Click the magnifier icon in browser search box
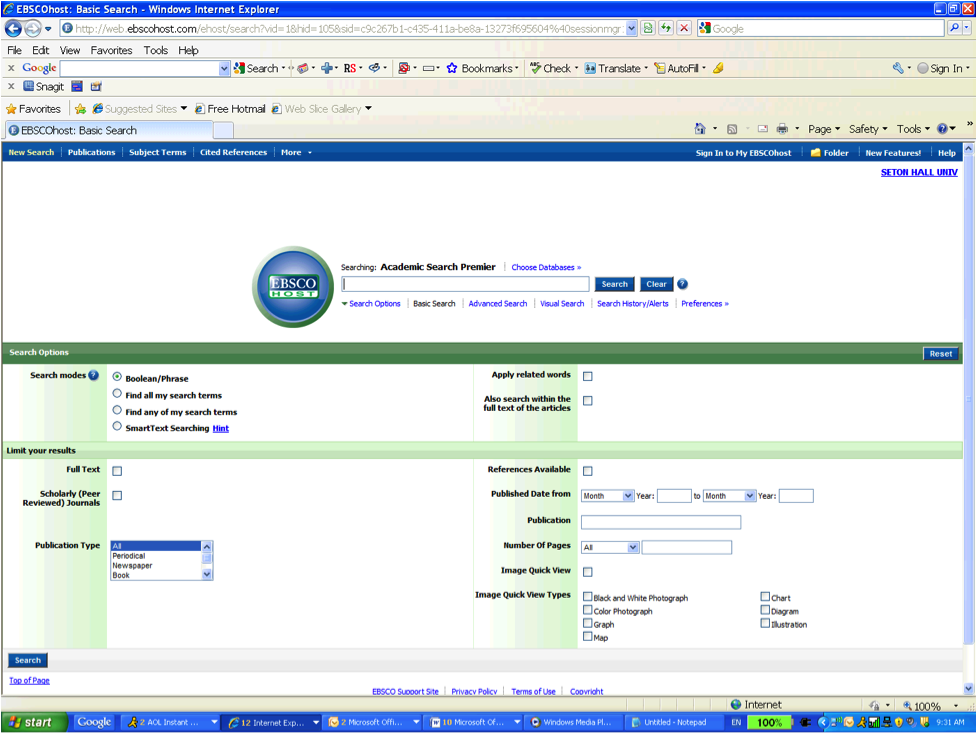The image size is (977, 734). click(x=953, y=28)
